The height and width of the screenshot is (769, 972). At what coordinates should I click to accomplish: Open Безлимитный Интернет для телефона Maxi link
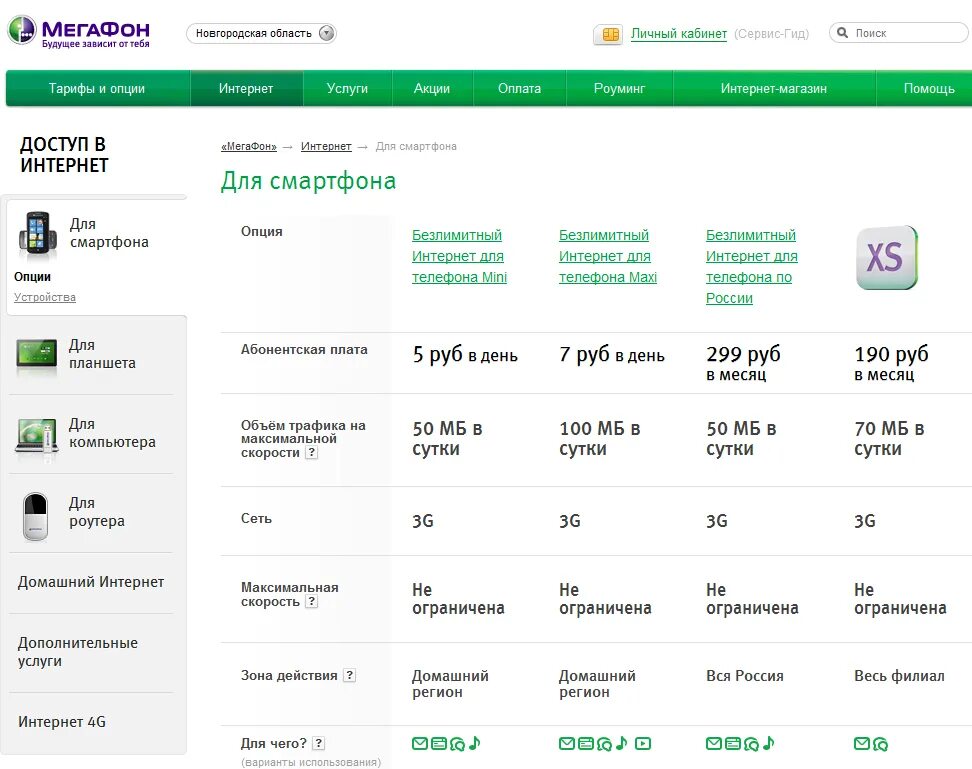point(608,257)
